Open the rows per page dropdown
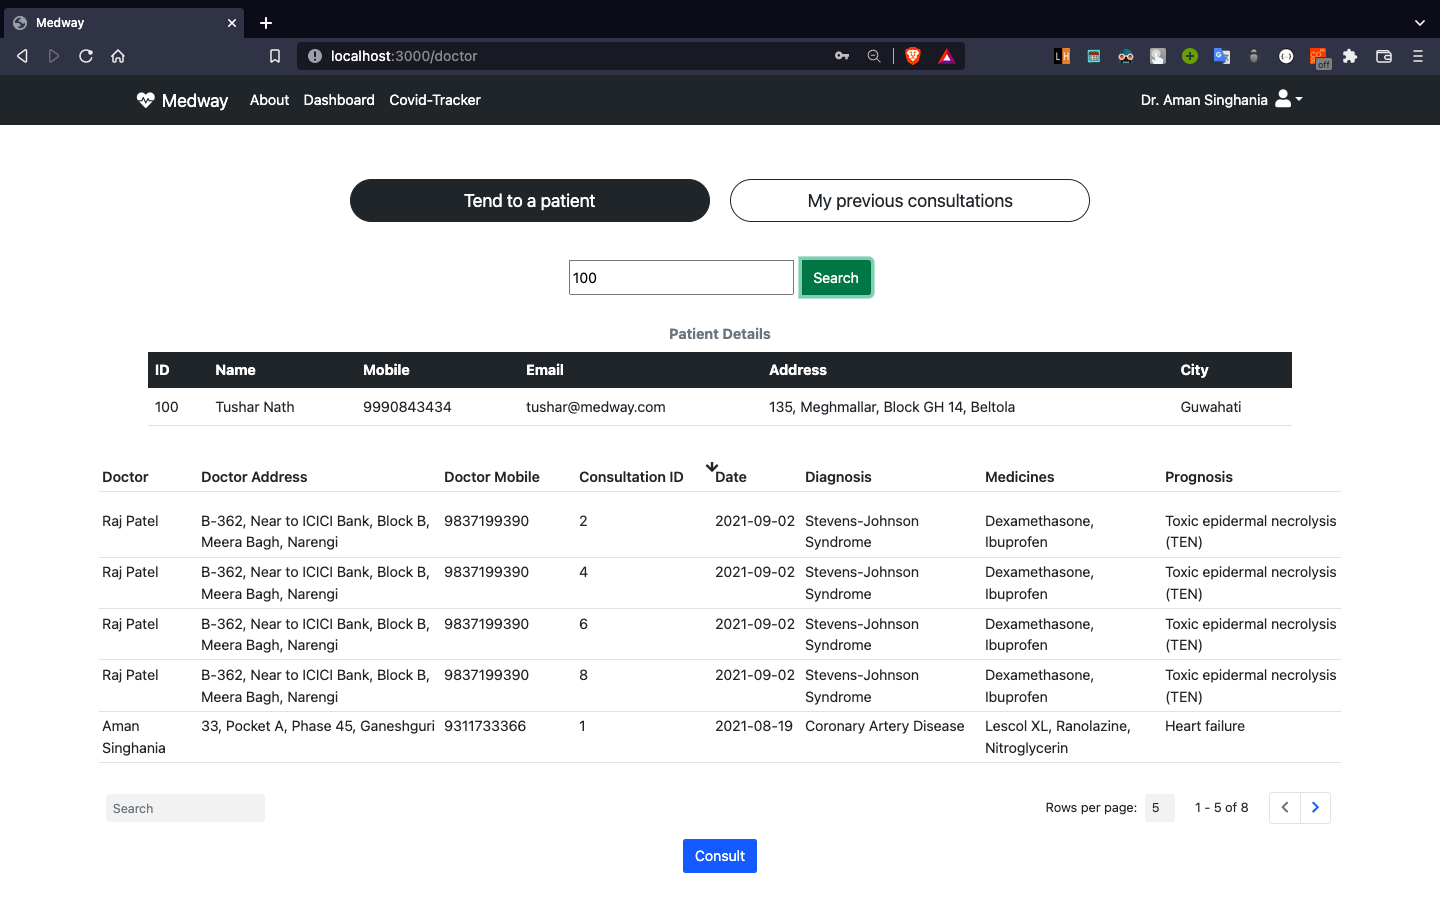The height and width of the screenshot is (900, 1440). click(1158, 807)
